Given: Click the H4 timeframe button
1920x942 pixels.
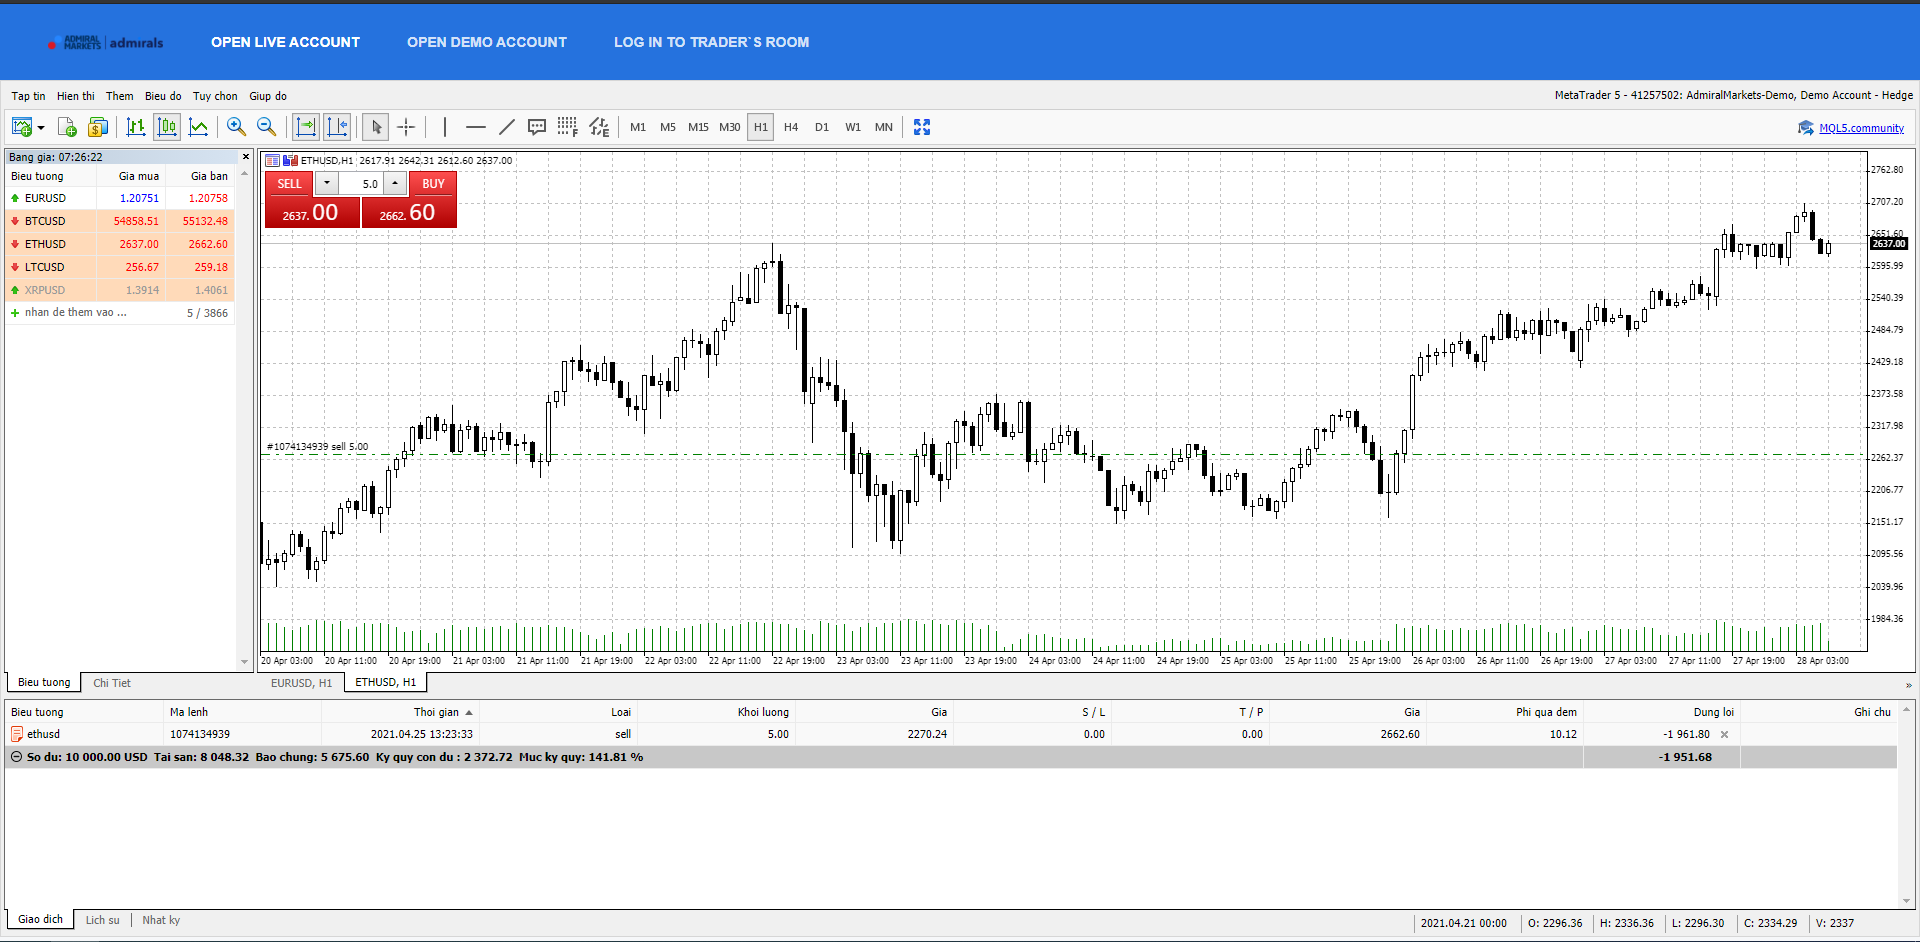Looking at the screenshot, I should point(791,127).
